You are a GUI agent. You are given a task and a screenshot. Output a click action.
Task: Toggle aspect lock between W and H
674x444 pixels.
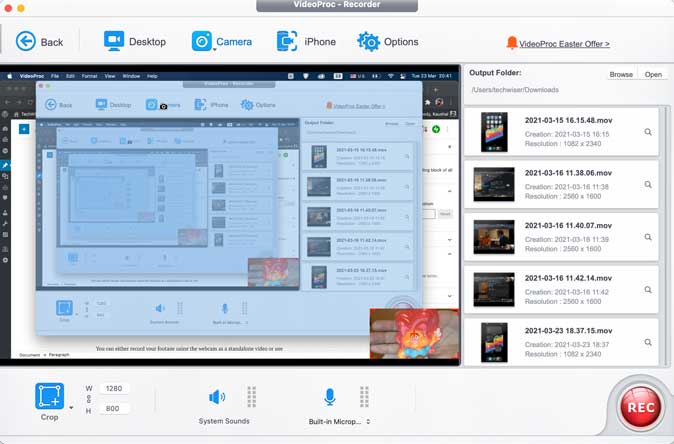pos(89,398)
